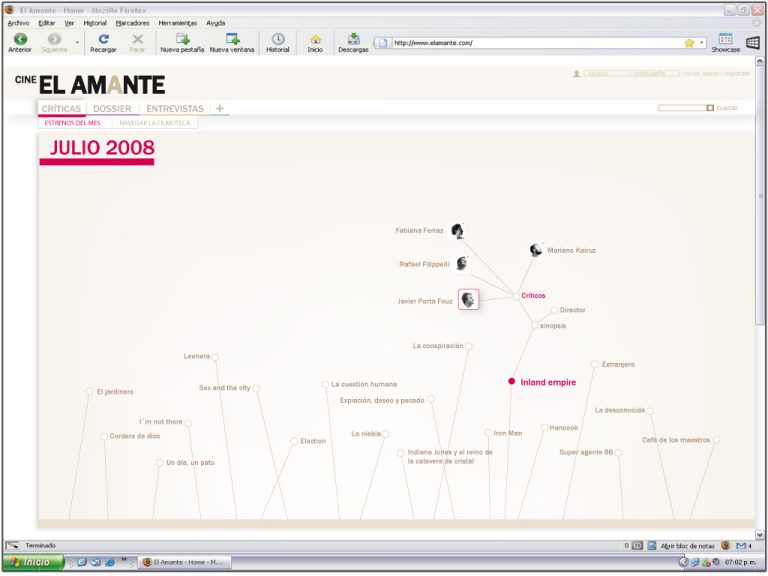Open the Editar menu
The image size is (768, 576).
coord(47,23)
